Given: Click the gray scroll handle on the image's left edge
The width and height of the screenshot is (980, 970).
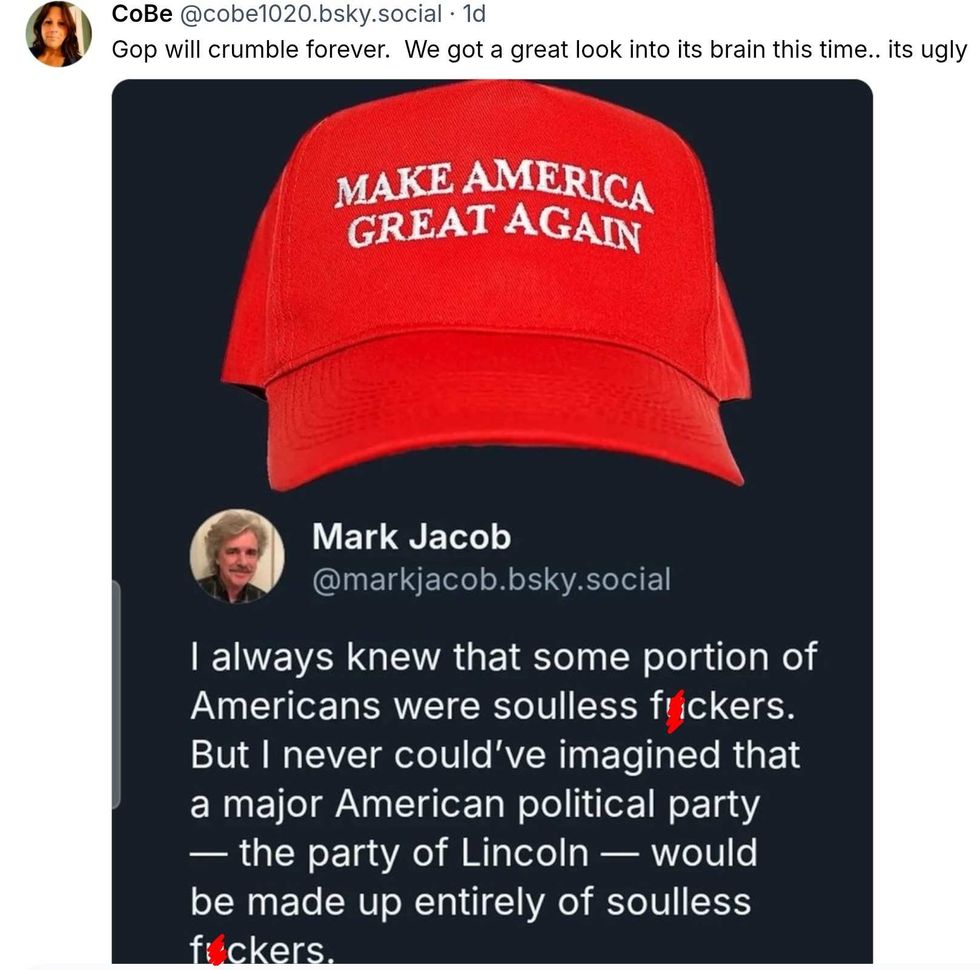Looking at the screenshot, I should click(116, 694).
